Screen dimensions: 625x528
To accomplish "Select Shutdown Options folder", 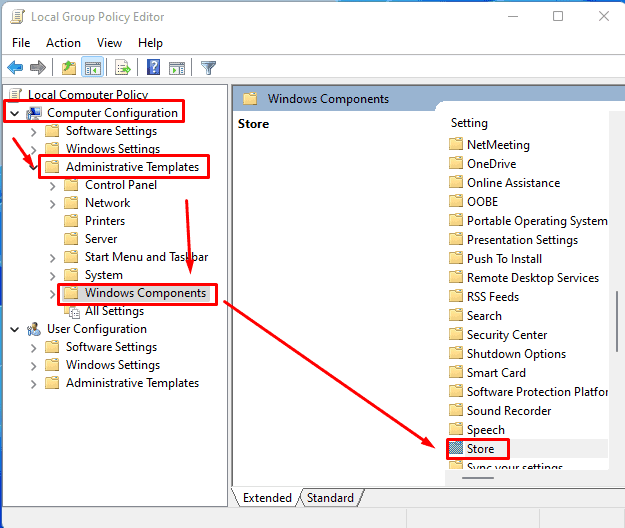I will point(516,353).
